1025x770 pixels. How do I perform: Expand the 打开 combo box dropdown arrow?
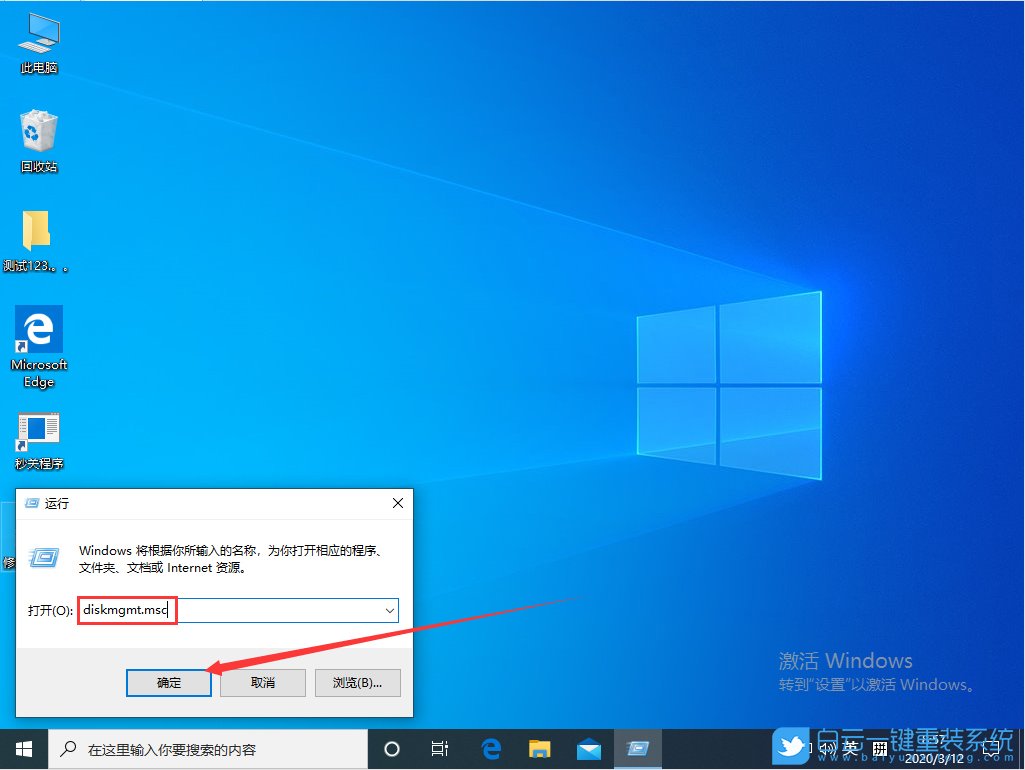390,610
